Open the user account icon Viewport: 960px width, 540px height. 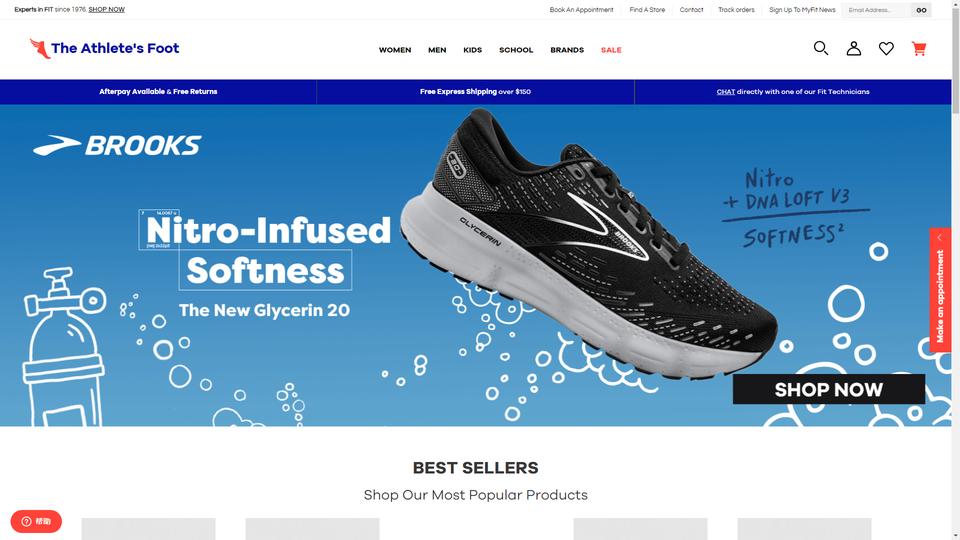pyautogui.click(x=853, y=48)
